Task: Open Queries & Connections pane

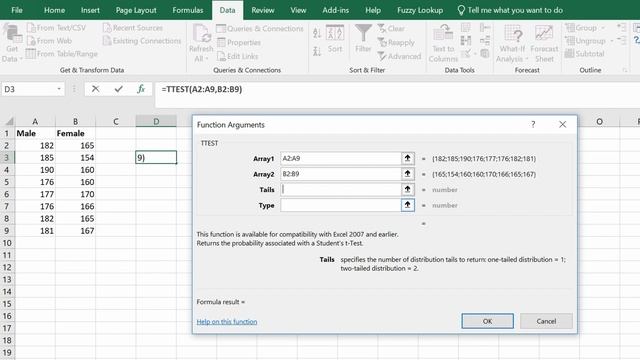Action: coord(260,29)
